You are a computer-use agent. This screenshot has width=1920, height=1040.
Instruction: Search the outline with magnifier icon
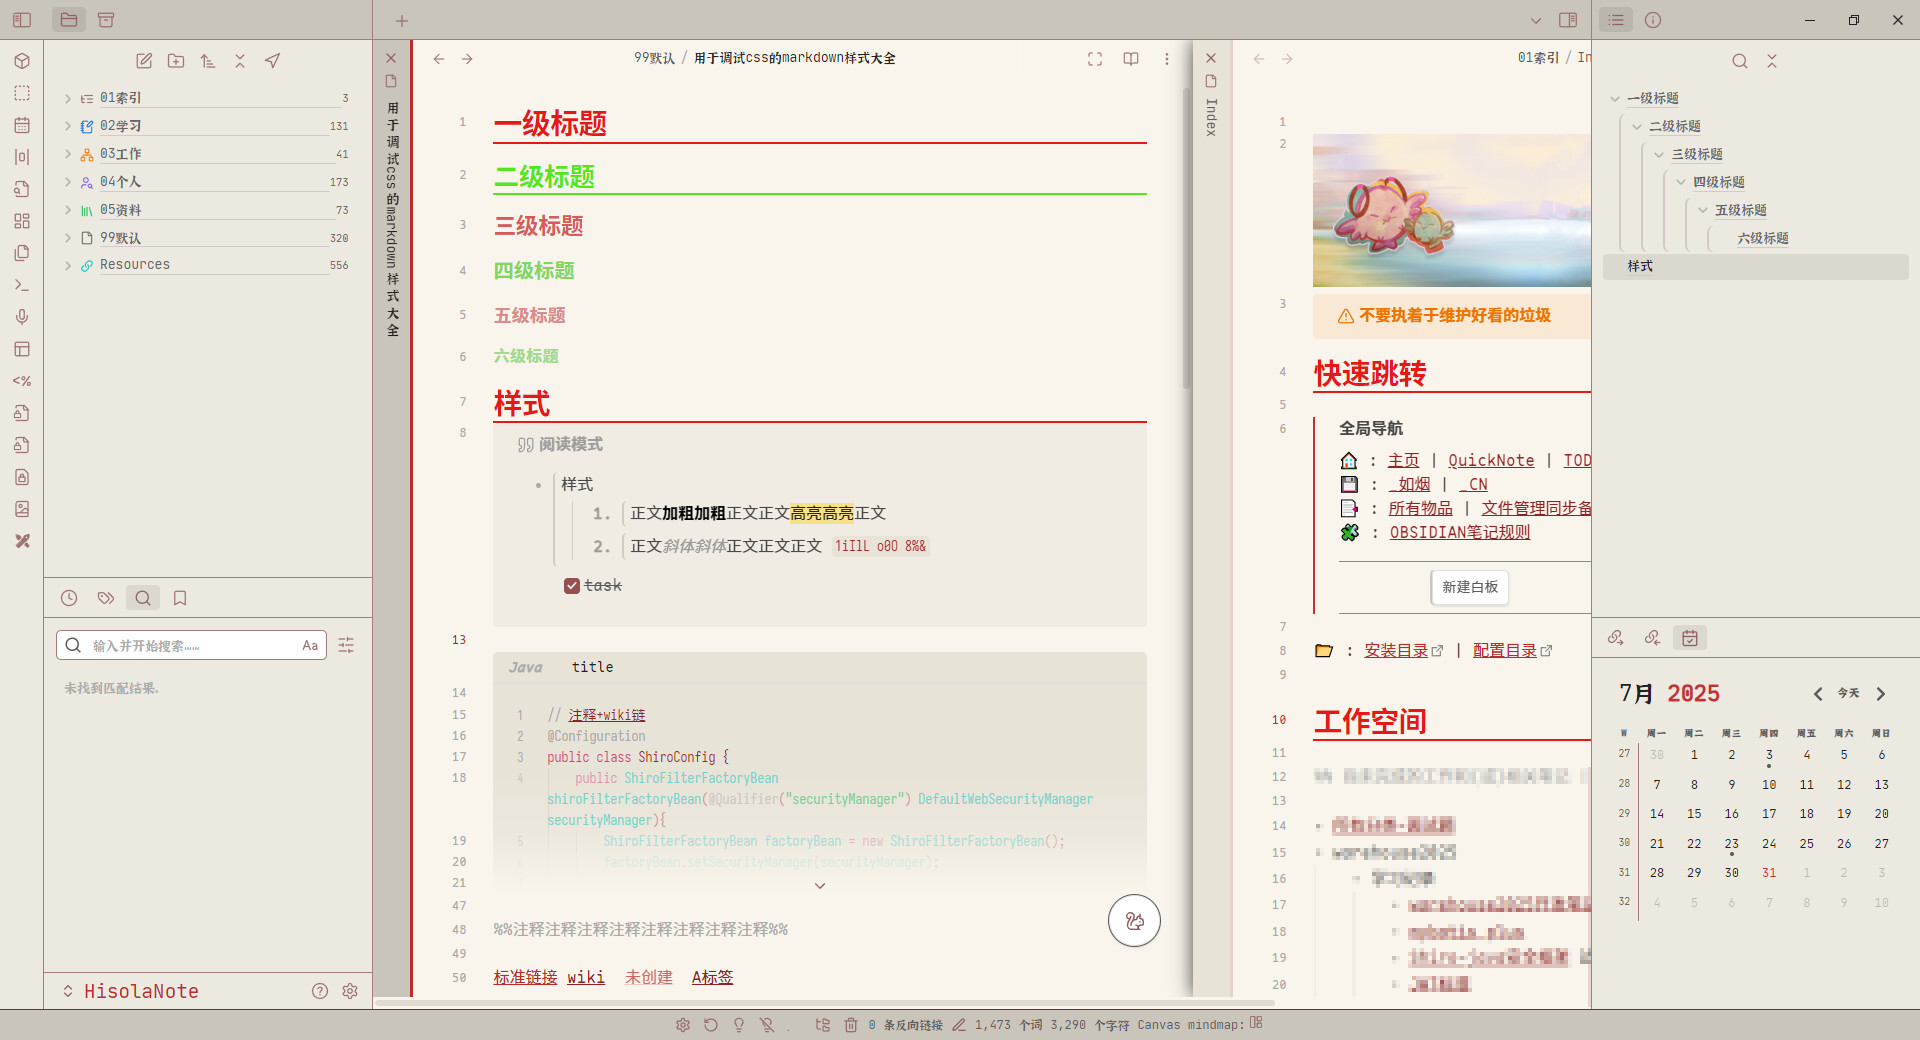(1740, 61)
